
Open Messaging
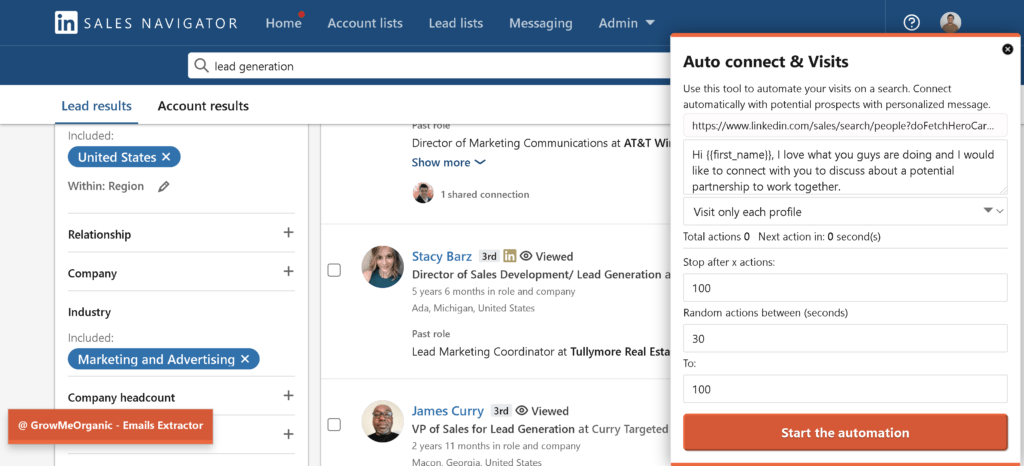click(541, 23)
